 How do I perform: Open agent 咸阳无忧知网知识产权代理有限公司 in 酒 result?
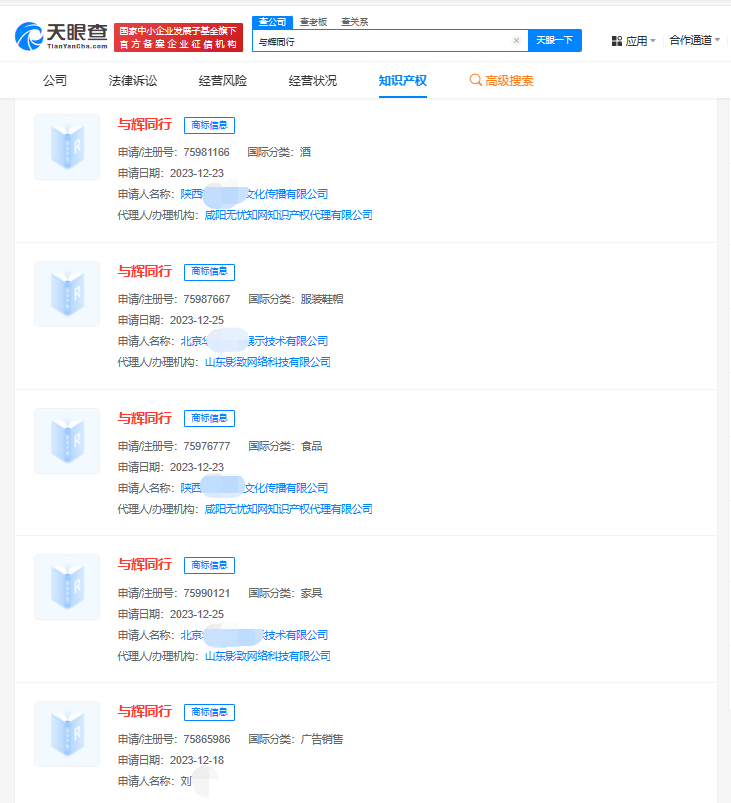(288, 215)
